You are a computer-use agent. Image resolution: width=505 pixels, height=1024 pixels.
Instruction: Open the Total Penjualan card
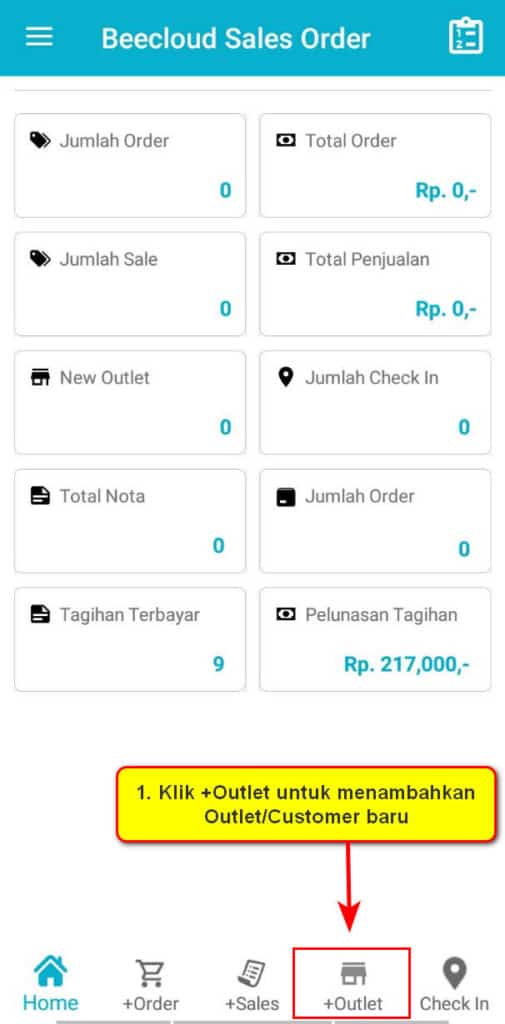click(x=375, y=283)
